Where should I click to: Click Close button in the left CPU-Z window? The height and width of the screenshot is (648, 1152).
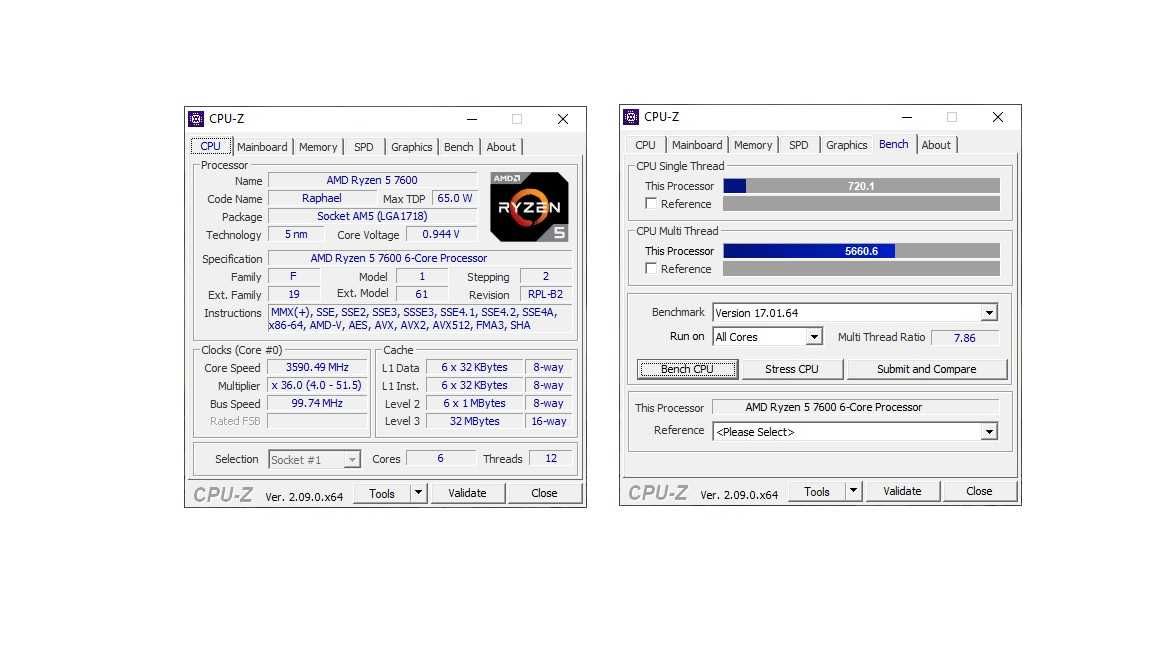[544, 493]
